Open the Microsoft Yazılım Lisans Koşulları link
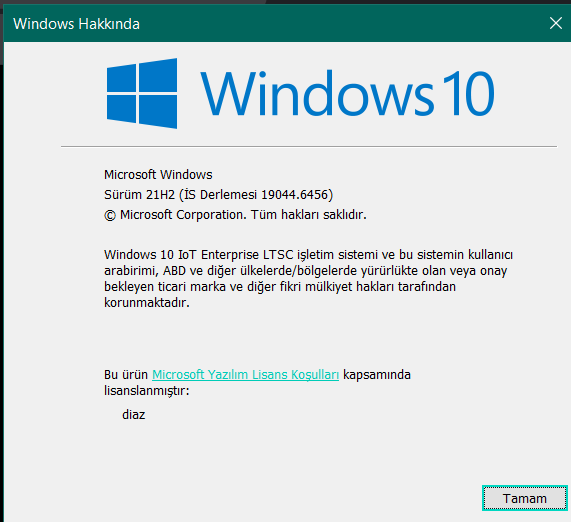This screenshot has width=571, height=522. tap(245, 374)
